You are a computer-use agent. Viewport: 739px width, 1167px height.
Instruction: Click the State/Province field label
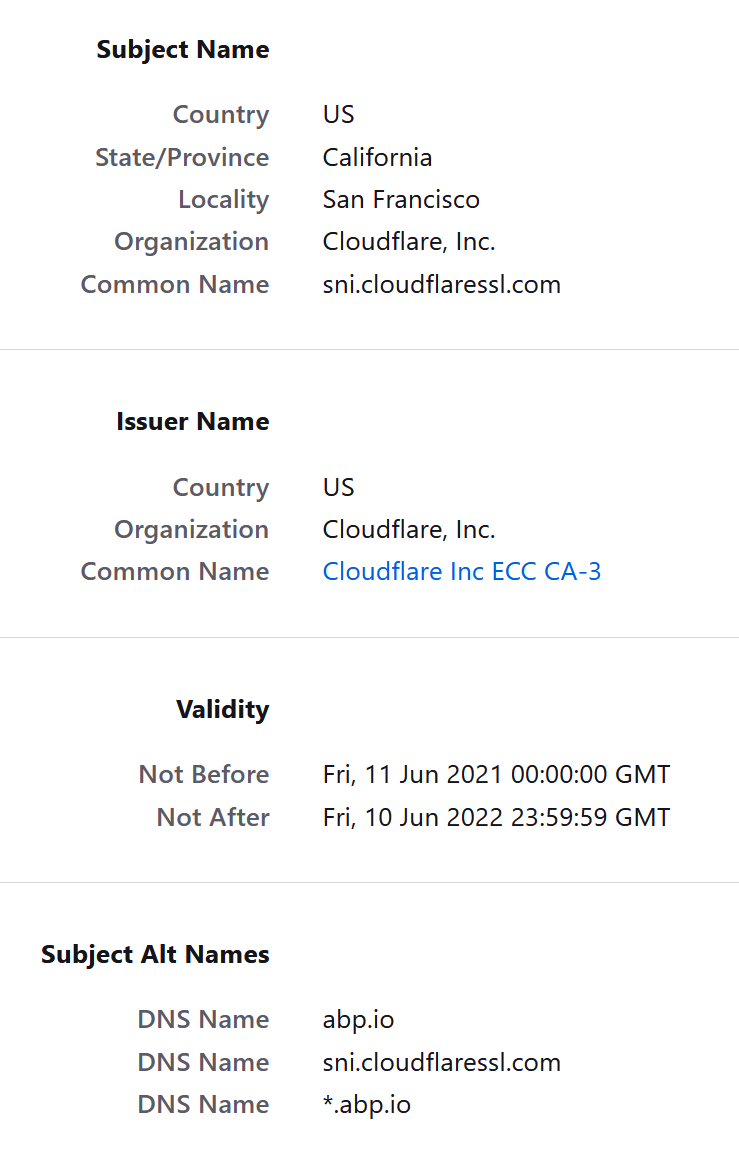(x=182, y=158)
